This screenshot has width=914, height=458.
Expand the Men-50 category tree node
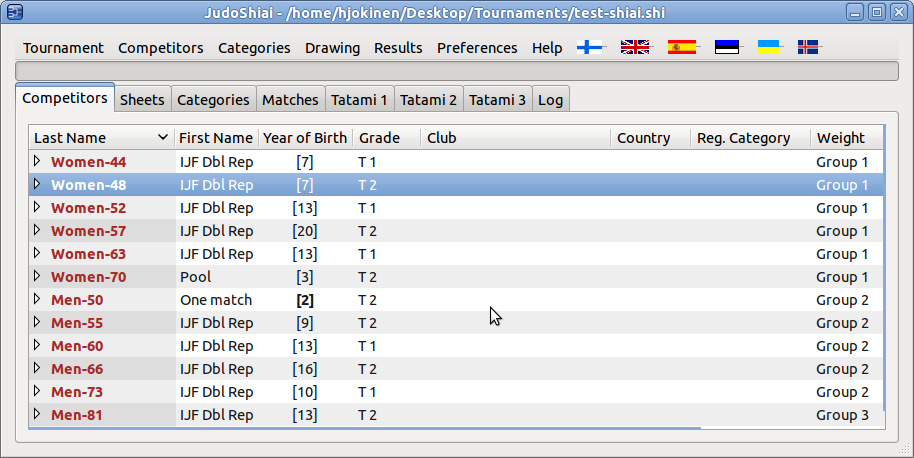click(38, 299)
